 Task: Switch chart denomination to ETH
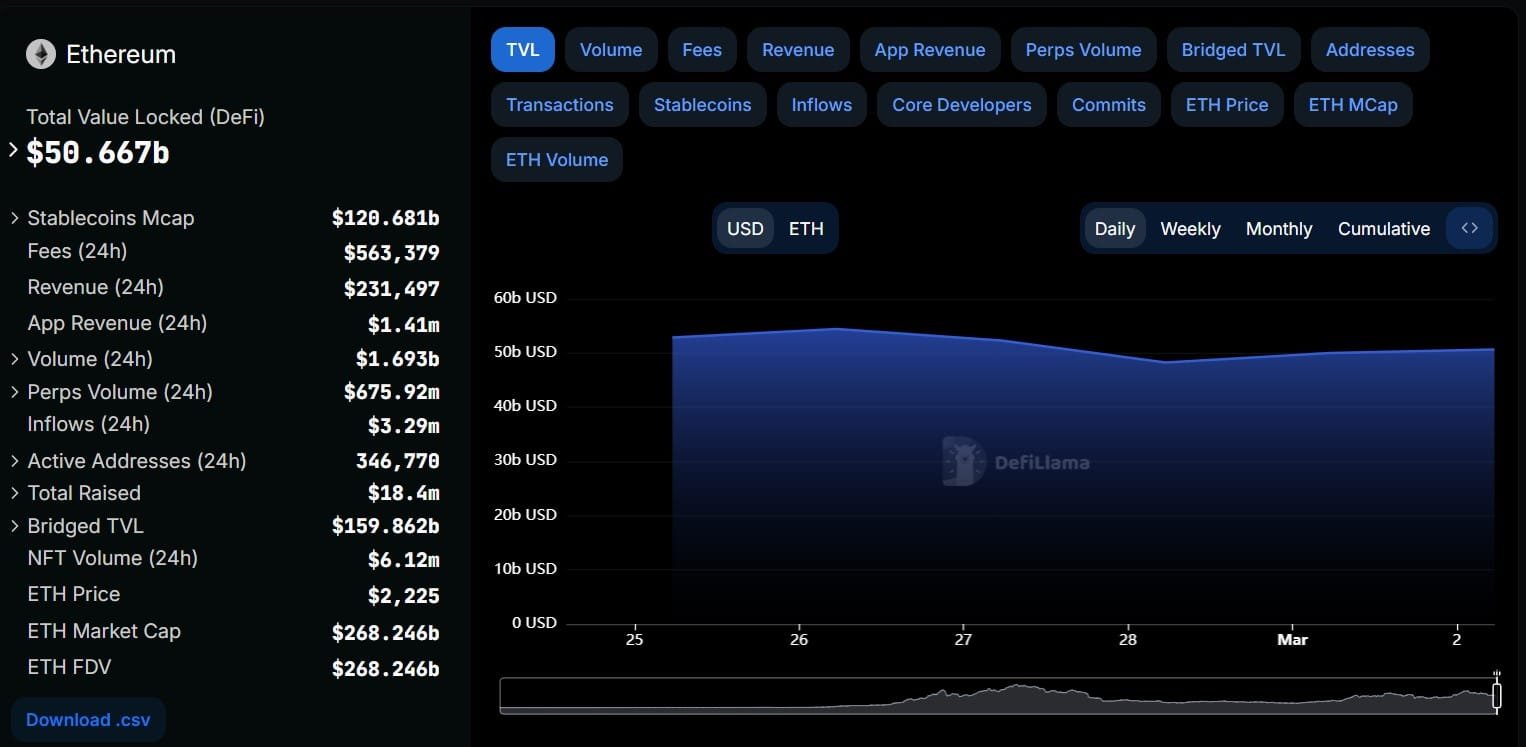click(806, 228)
